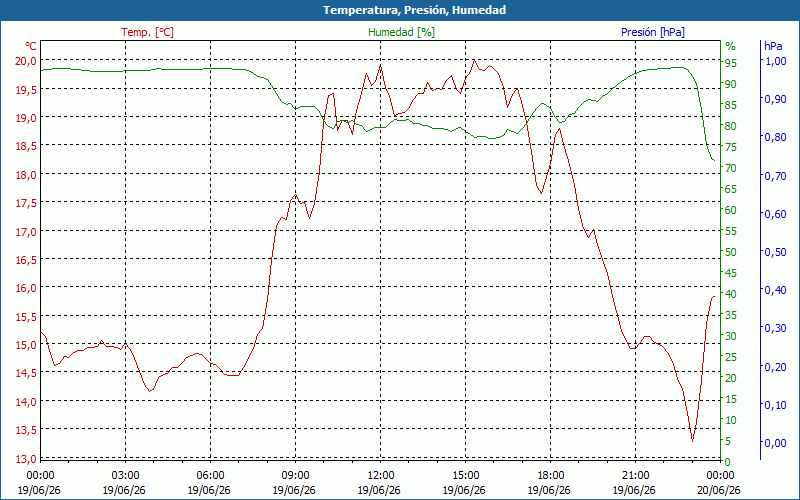The width and height of the screenshot is (800, 500).
Task: Click the red '°C' unit label
Action: [x=31, y=46]
